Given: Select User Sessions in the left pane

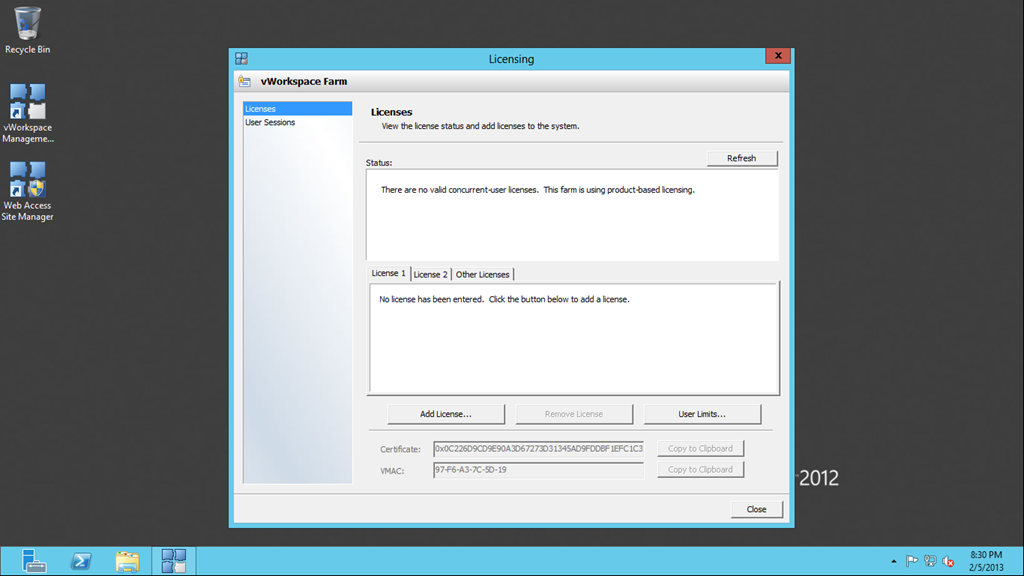Looking at the screenshot, I should [x=297, y=122].
